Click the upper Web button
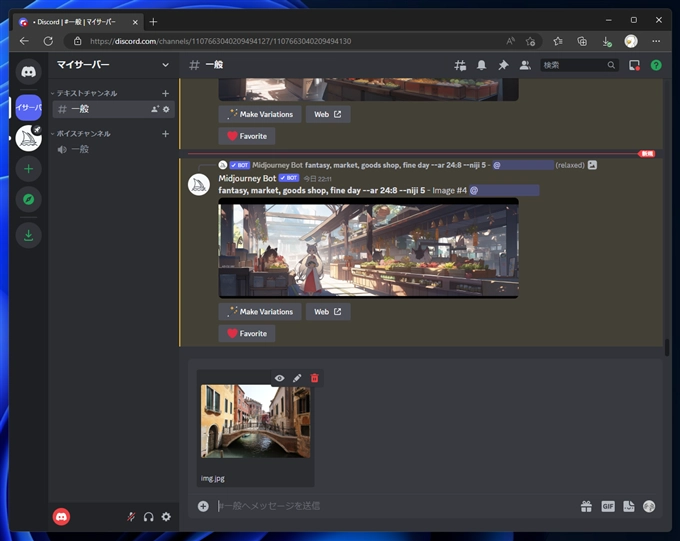 tap(328, 115)
